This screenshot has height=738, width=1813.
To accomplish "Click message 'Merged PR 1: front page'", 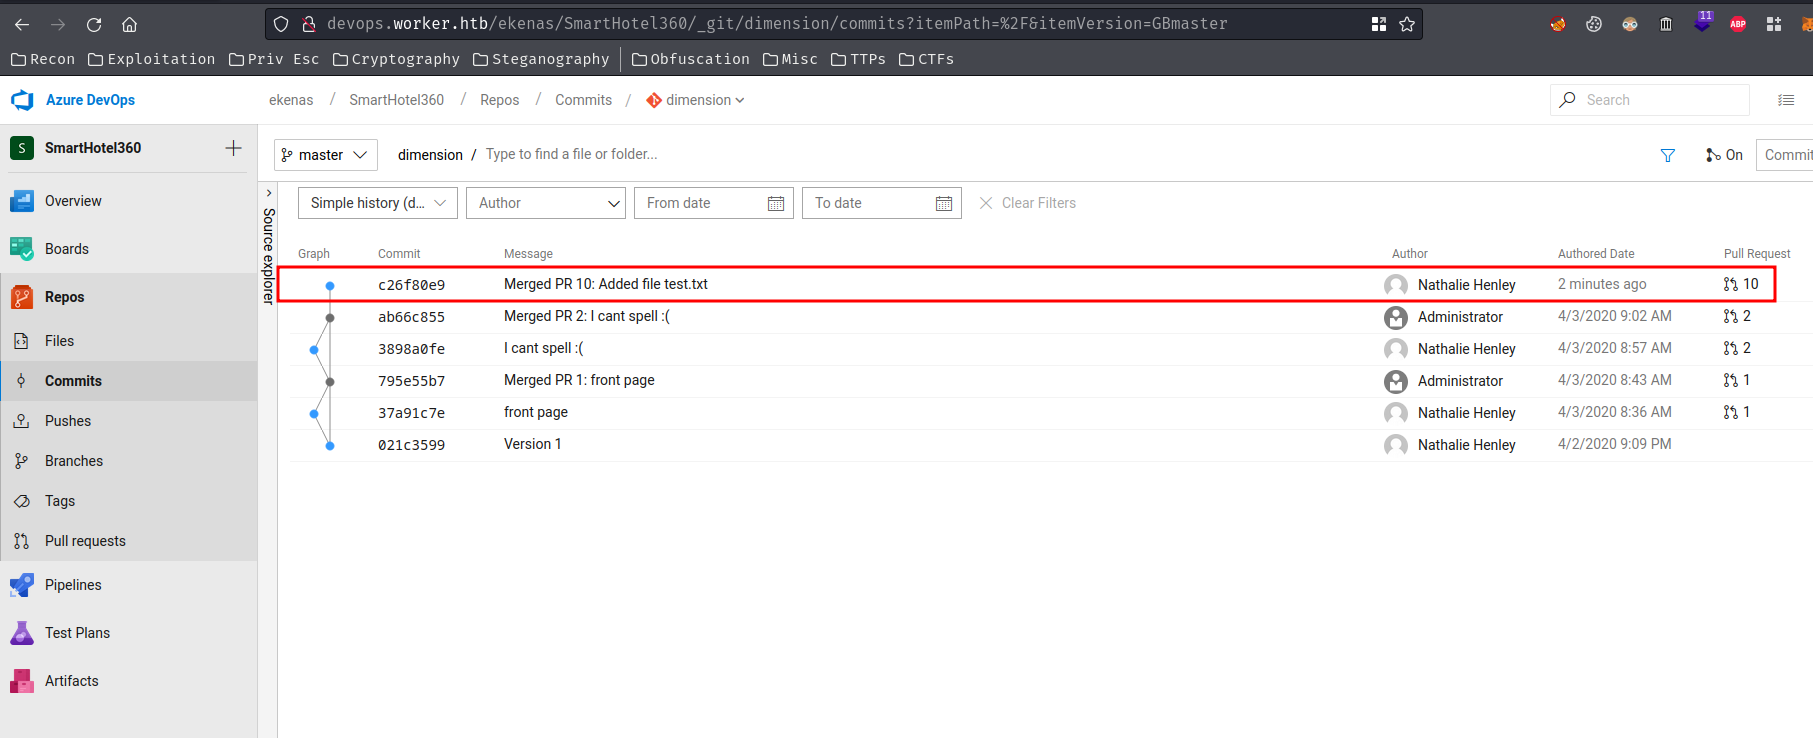I will click(579, 380).
